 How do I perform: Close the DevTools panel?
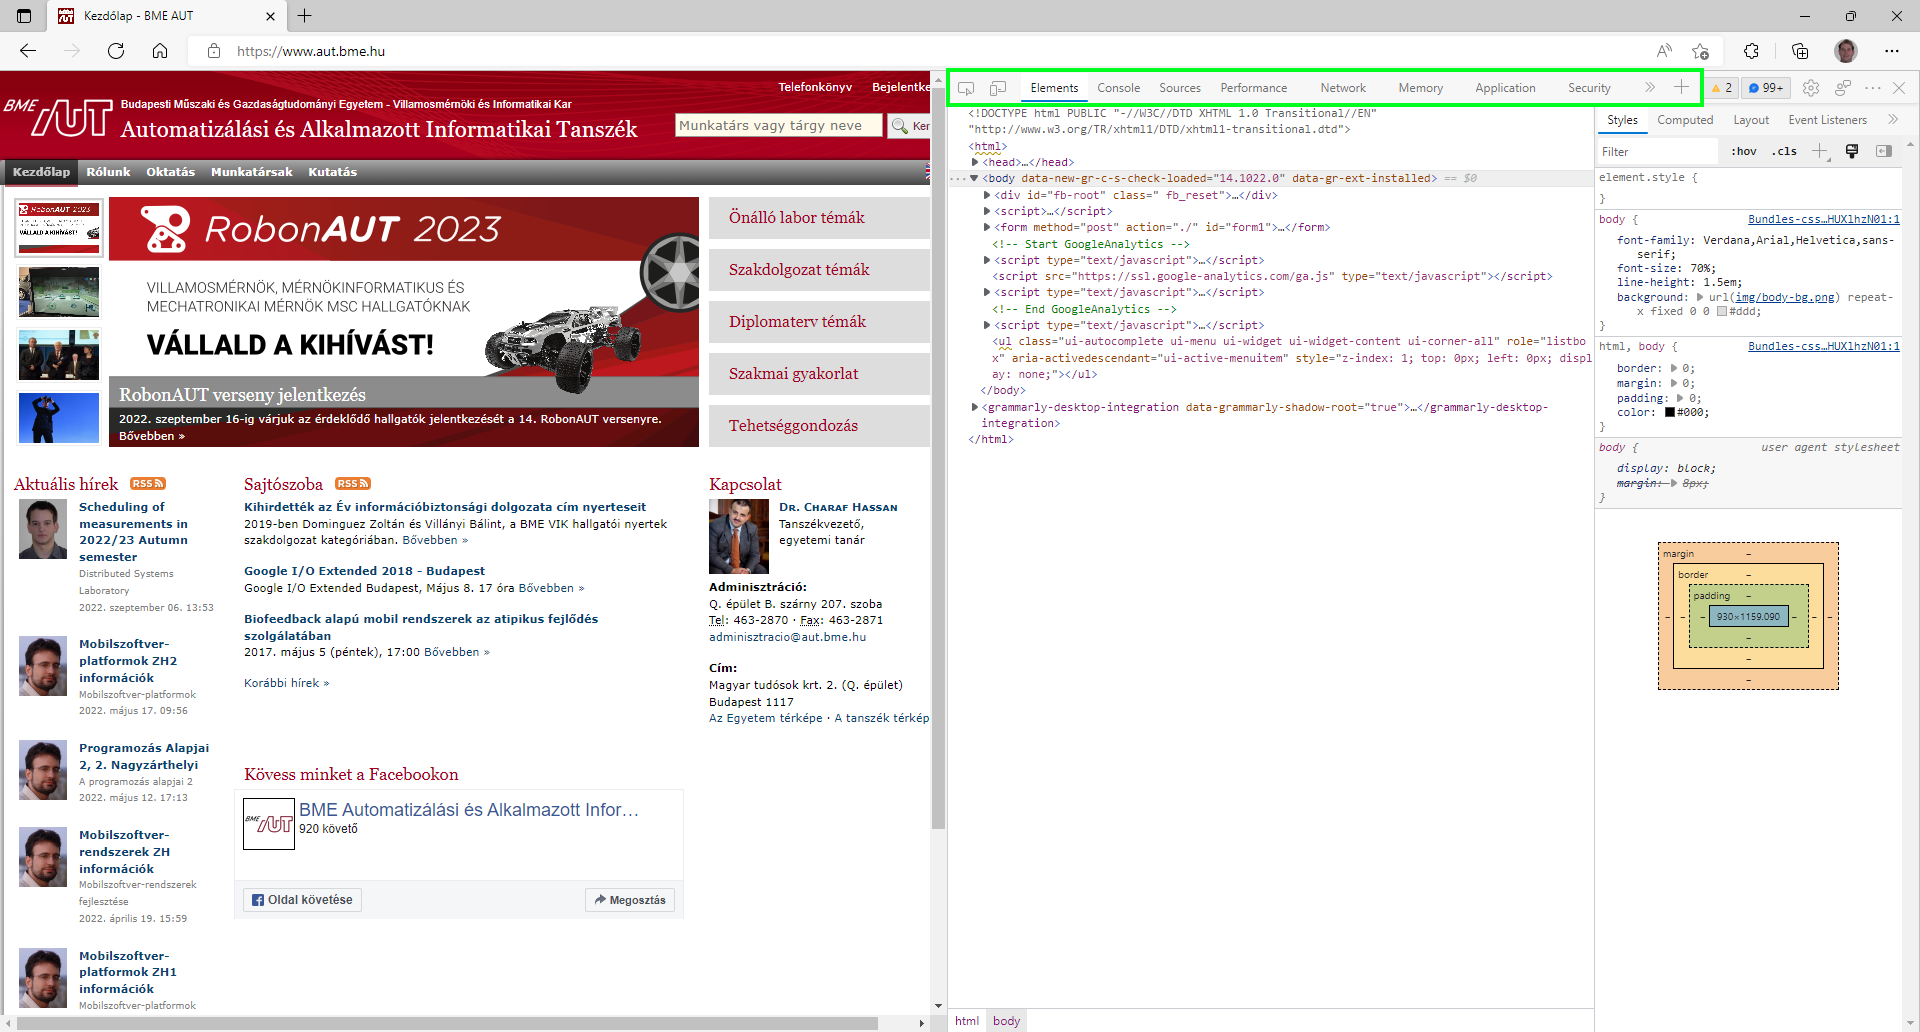(x=1899, y=88)
